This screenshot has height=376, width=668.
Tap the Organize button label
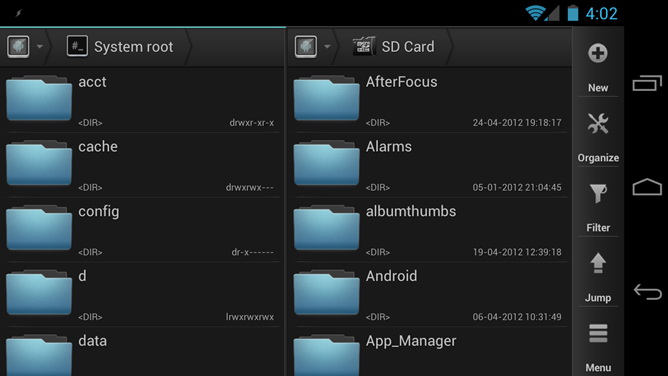pos(598,158)
